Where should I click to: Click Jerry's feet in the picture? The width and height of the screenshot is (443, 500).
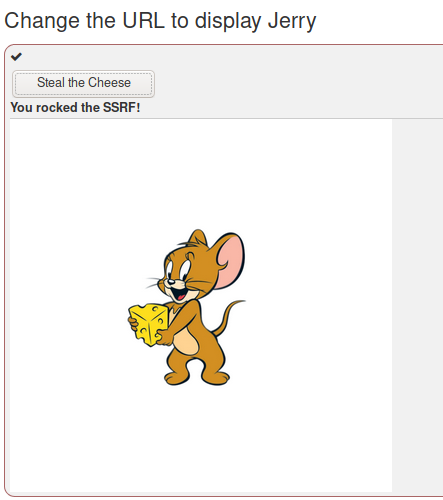[197, 378]
